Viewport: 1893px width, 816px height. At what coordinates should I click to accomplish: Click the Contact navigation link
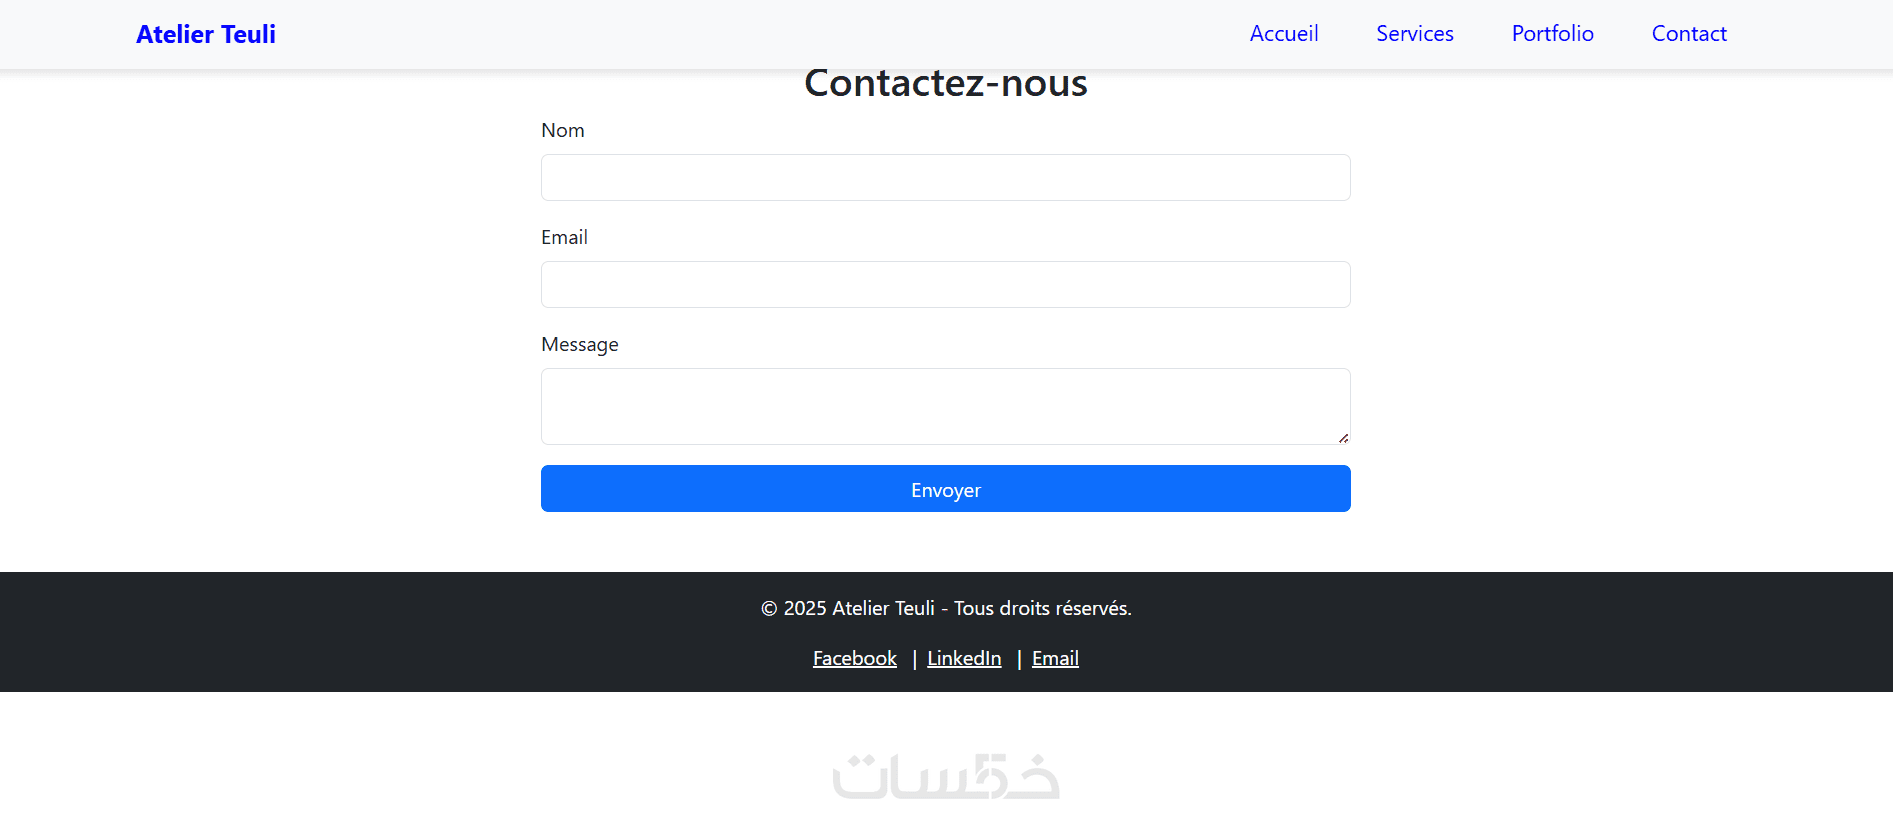[1689, 34]
